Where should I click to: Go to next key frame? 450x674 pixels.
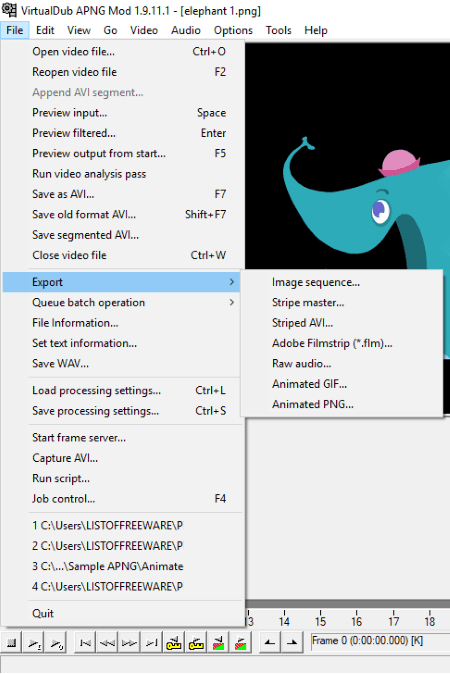pyautogui.click(x=196, y=643)
